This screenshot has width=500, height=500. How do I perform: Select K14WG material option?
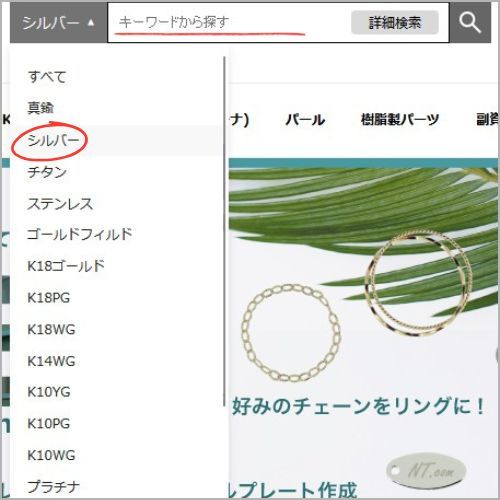115,361
